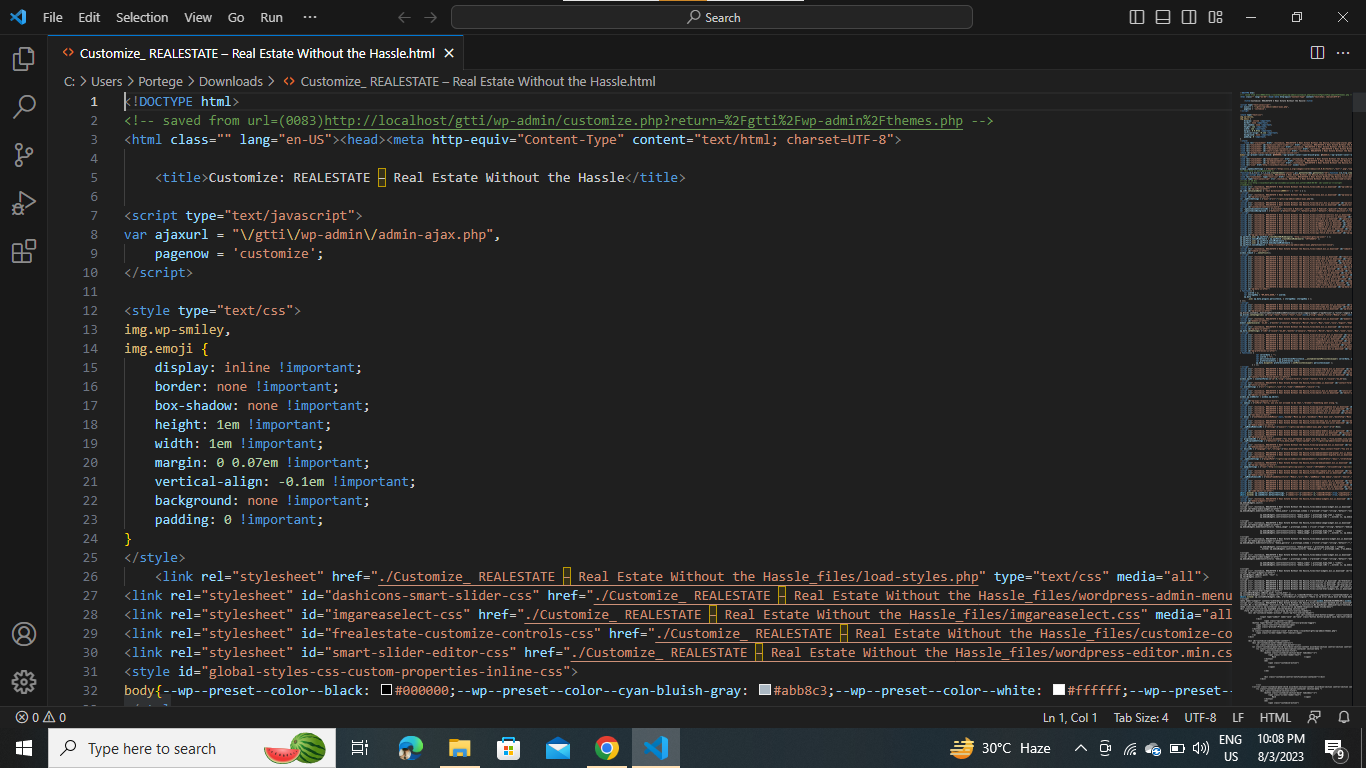Open the customize layout icon
The width and height of the screenshot is (1366, 768).
[x=1215, y=17]
